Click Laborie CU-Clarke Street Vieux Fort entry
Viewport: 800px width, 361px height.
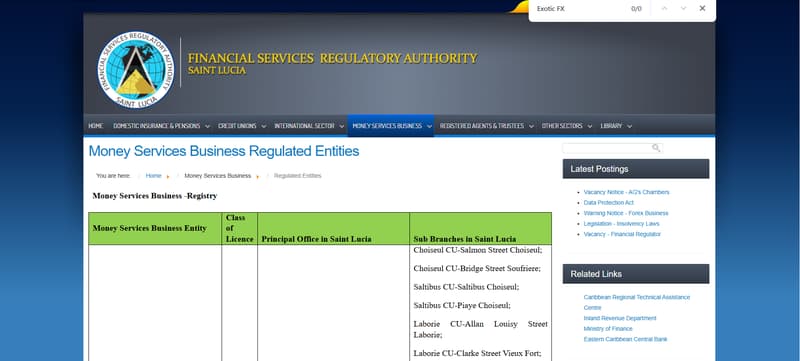(477, 353)
